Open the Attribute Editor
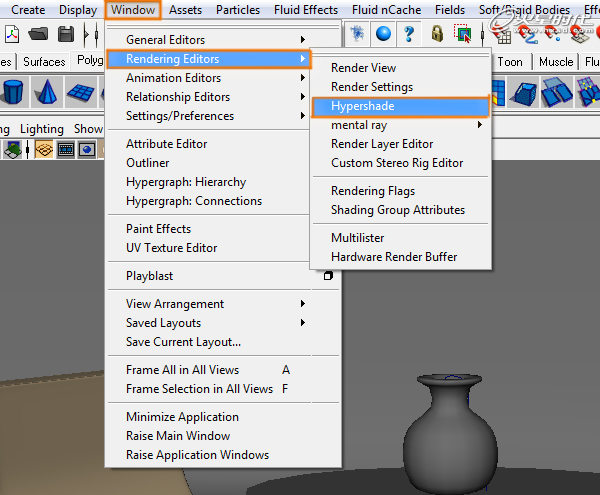600x495 pixels. pos(209,144)
